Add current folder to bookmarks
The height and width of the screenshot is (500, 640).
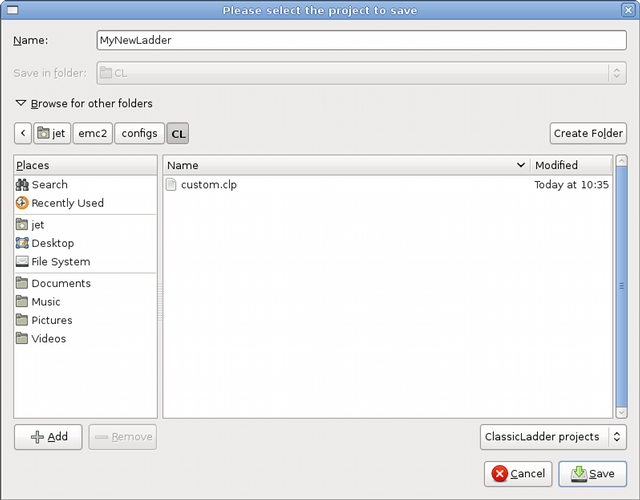(48, 437)
